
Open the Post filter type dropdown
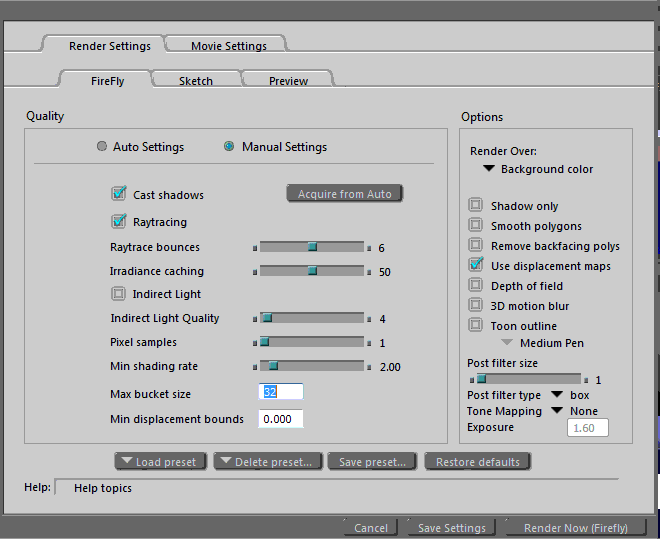(557, 395)
